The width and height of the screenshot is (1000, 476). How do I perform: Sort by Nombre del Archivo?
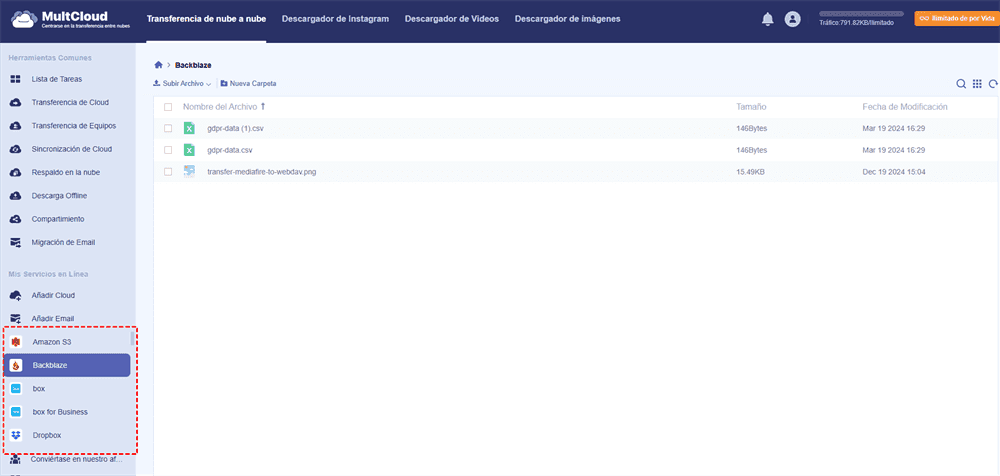coord(224,107)
